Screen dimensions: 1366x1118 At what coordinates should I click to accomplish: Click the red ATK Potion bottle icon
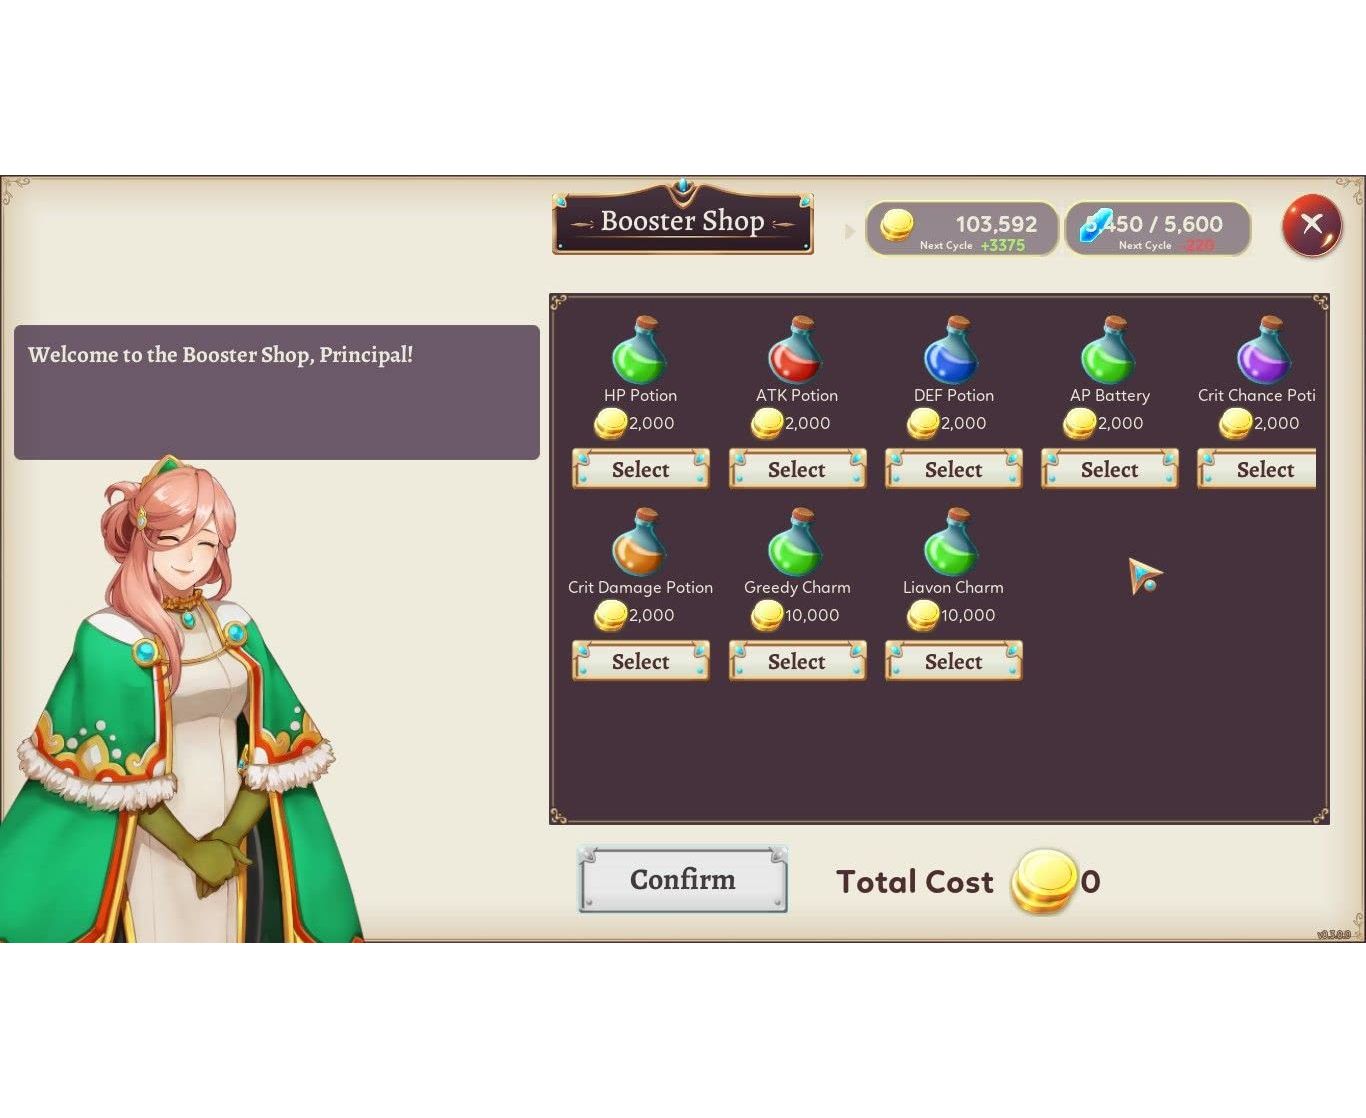[796, 350]
